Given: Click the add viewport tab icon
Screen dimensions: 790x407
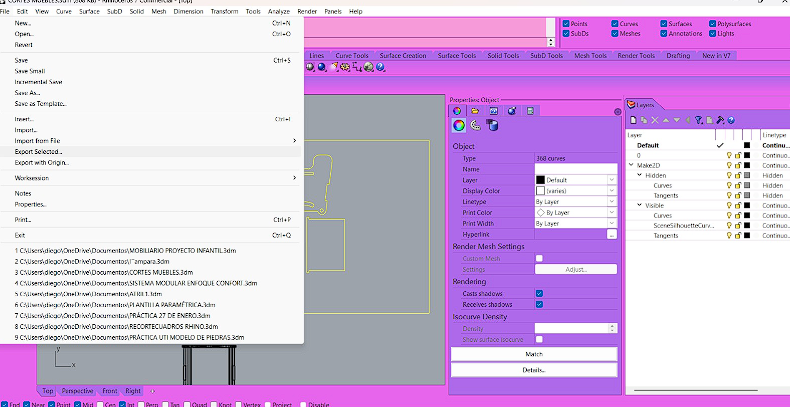Looking at the screenshot, I should pyautogui.click(x=152, y=391).
